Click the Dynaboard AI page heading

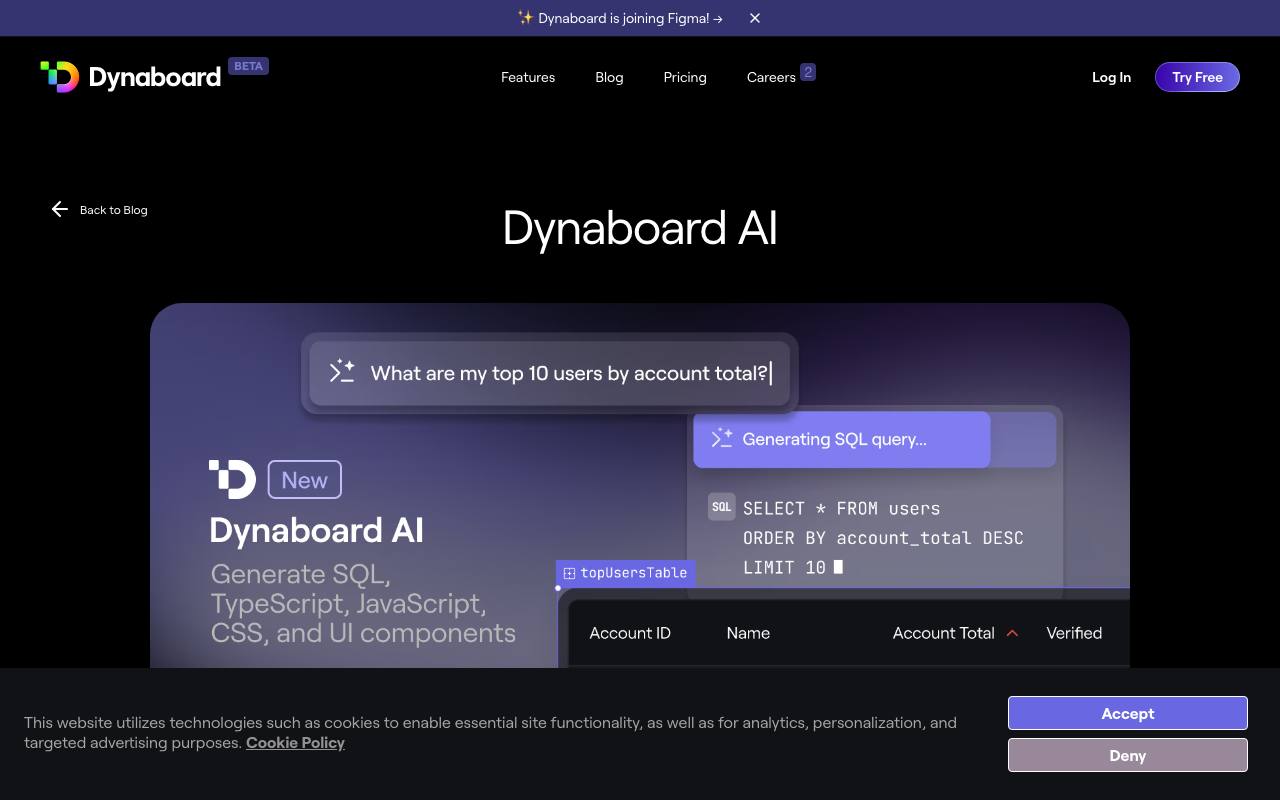coord(640,228)
